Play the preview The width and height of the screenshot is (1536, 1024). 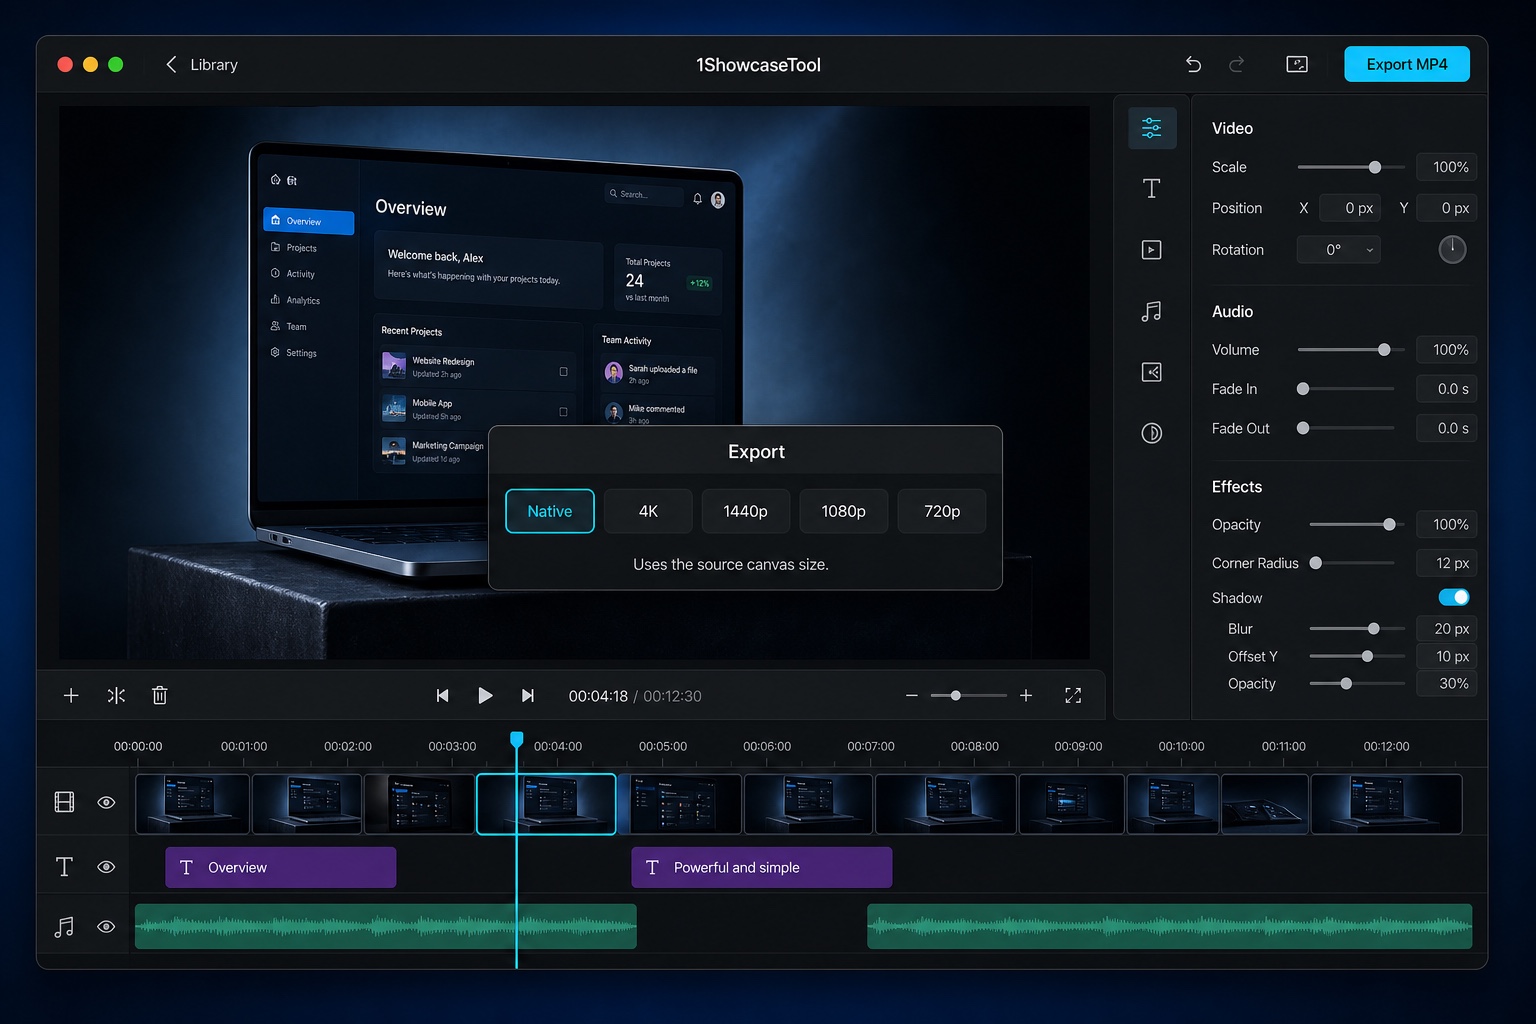pyautogui.click(x=485, y=695)
